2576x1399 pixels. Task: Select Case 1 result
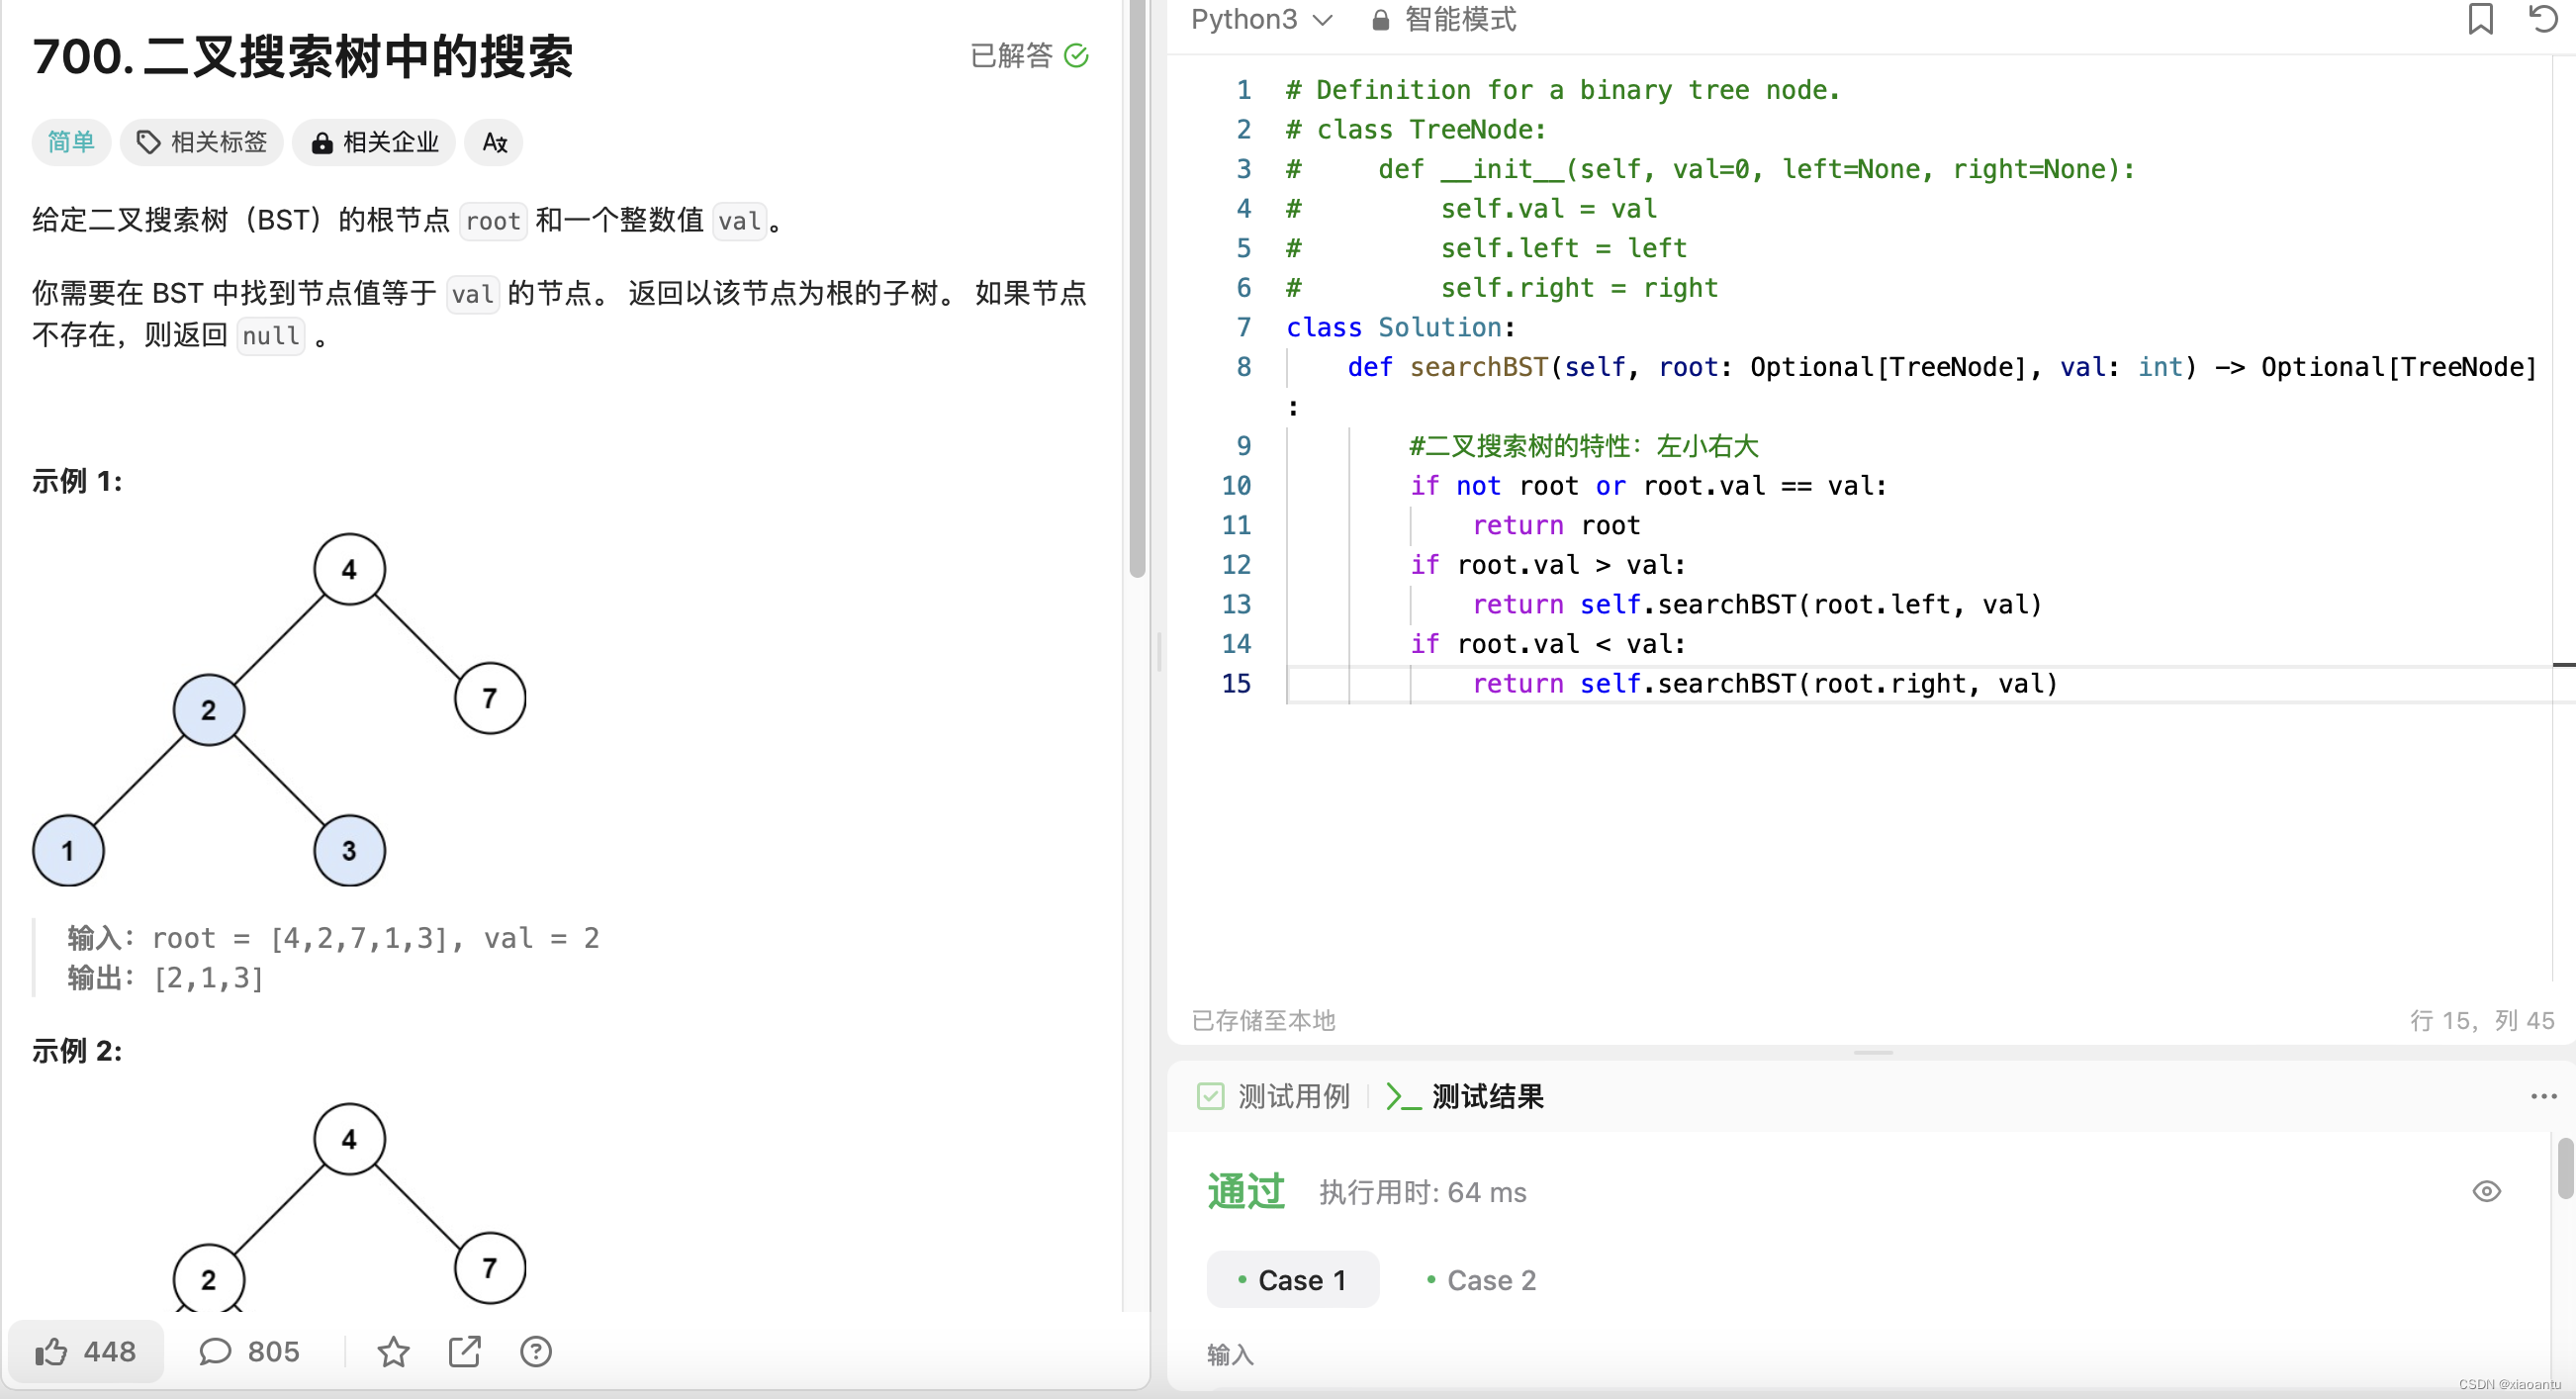click(1292, 1279)
